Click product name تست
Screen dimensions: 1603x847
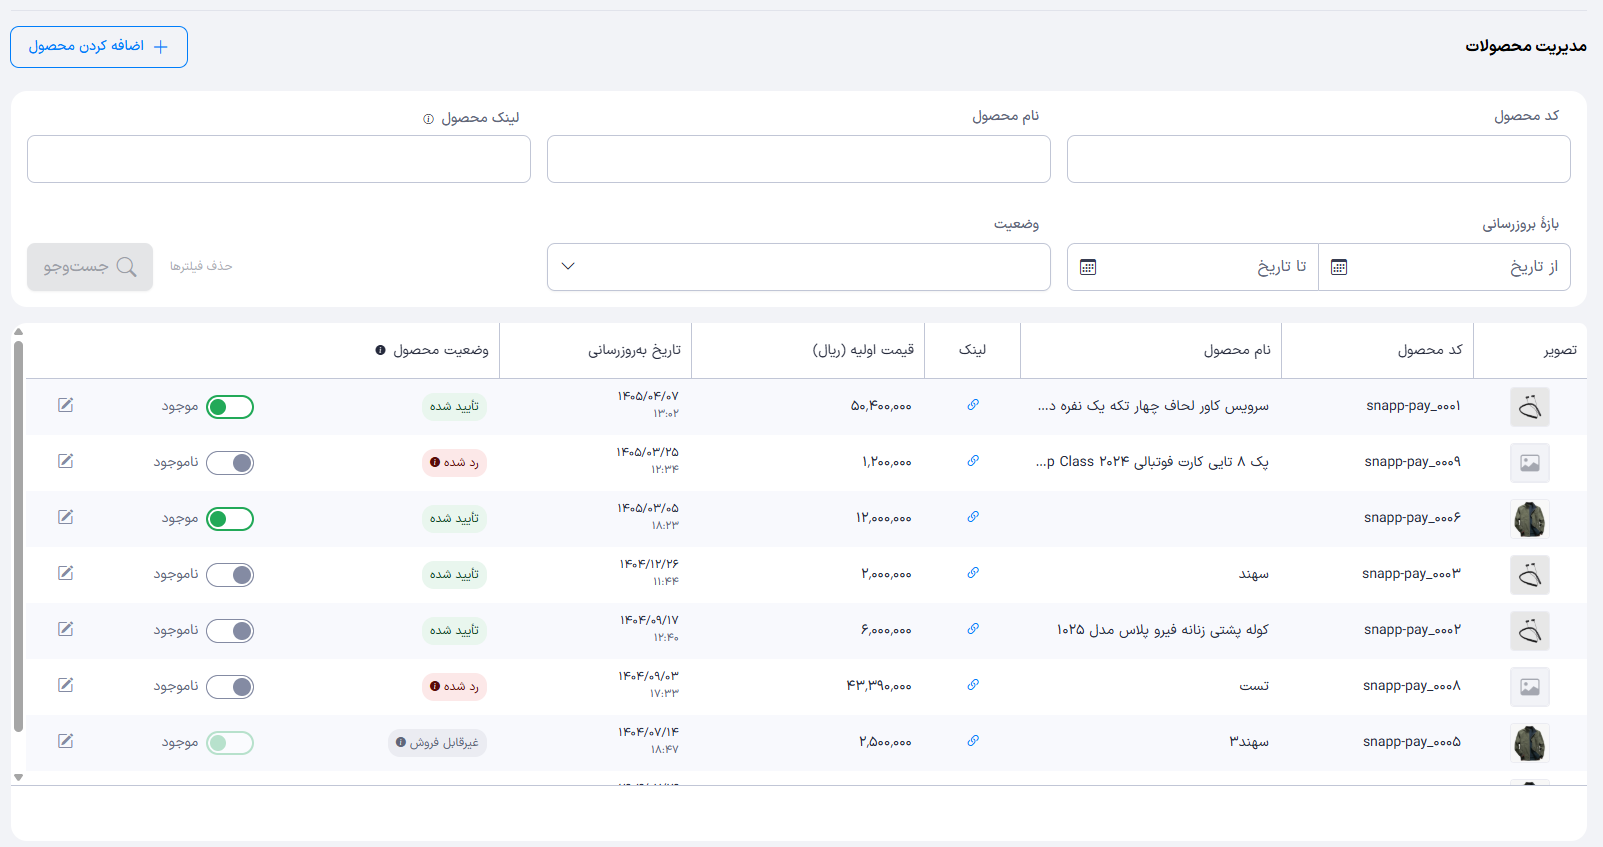tap(1254, 686)
